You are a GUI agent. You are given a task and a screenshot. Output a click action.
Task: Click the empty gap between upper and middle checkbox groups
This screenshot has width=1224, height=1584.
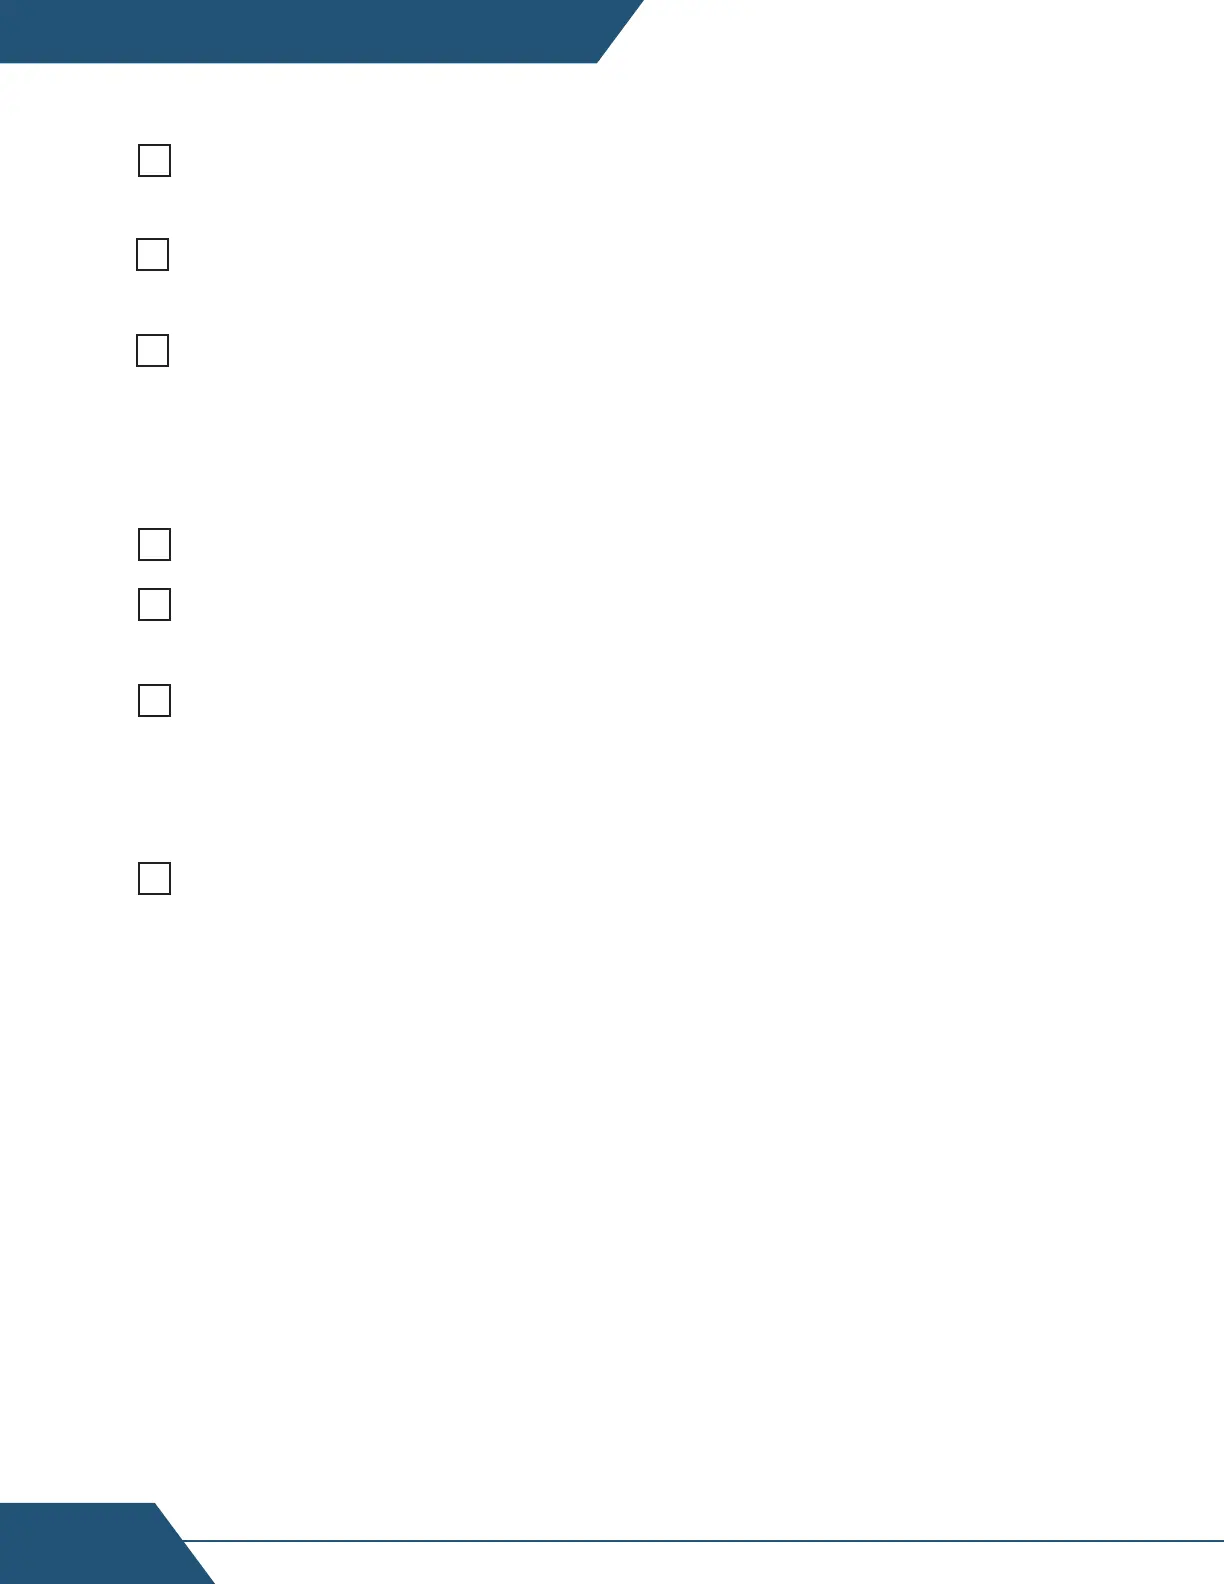pos(612,448)
